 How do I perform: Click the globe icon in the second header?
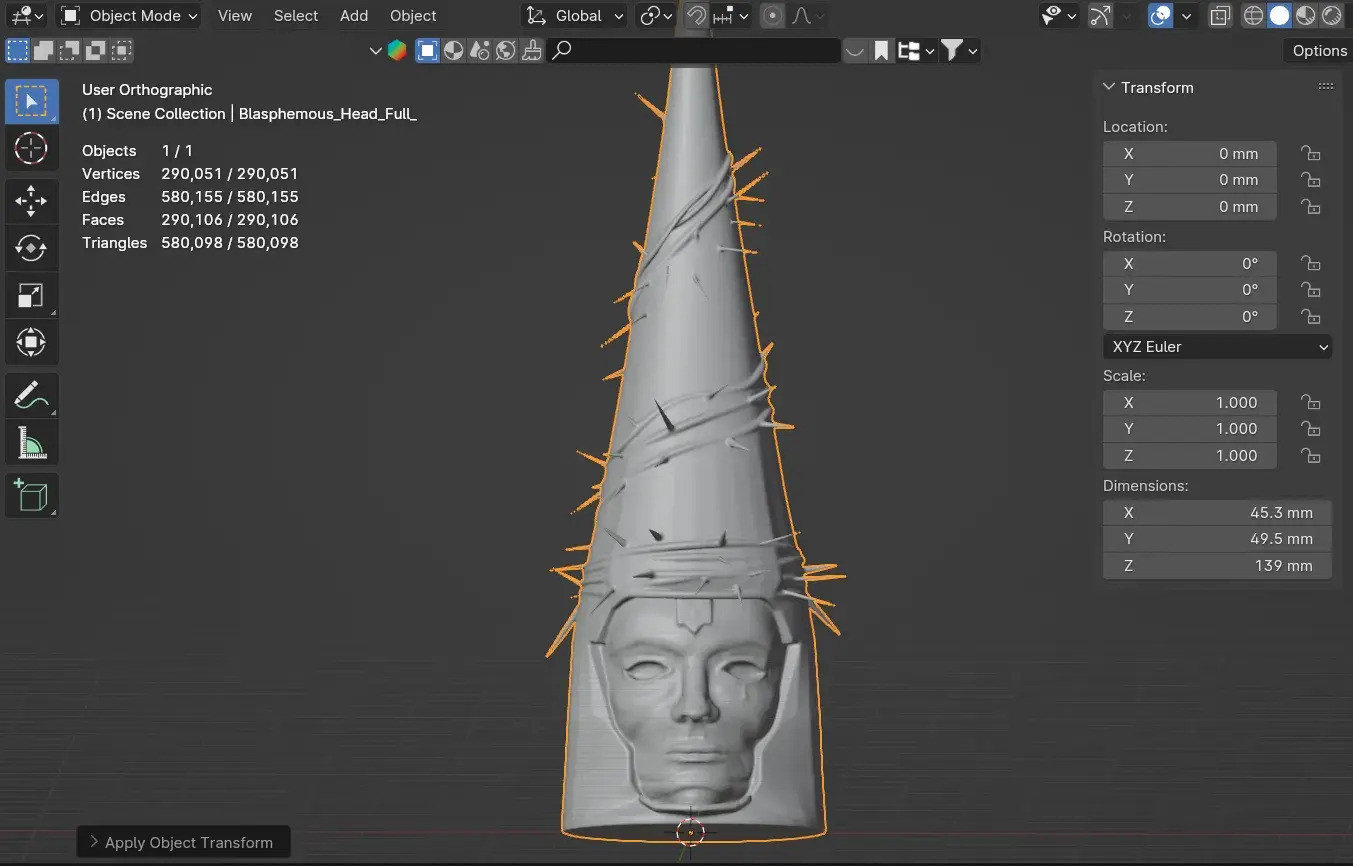pos(506,50)
